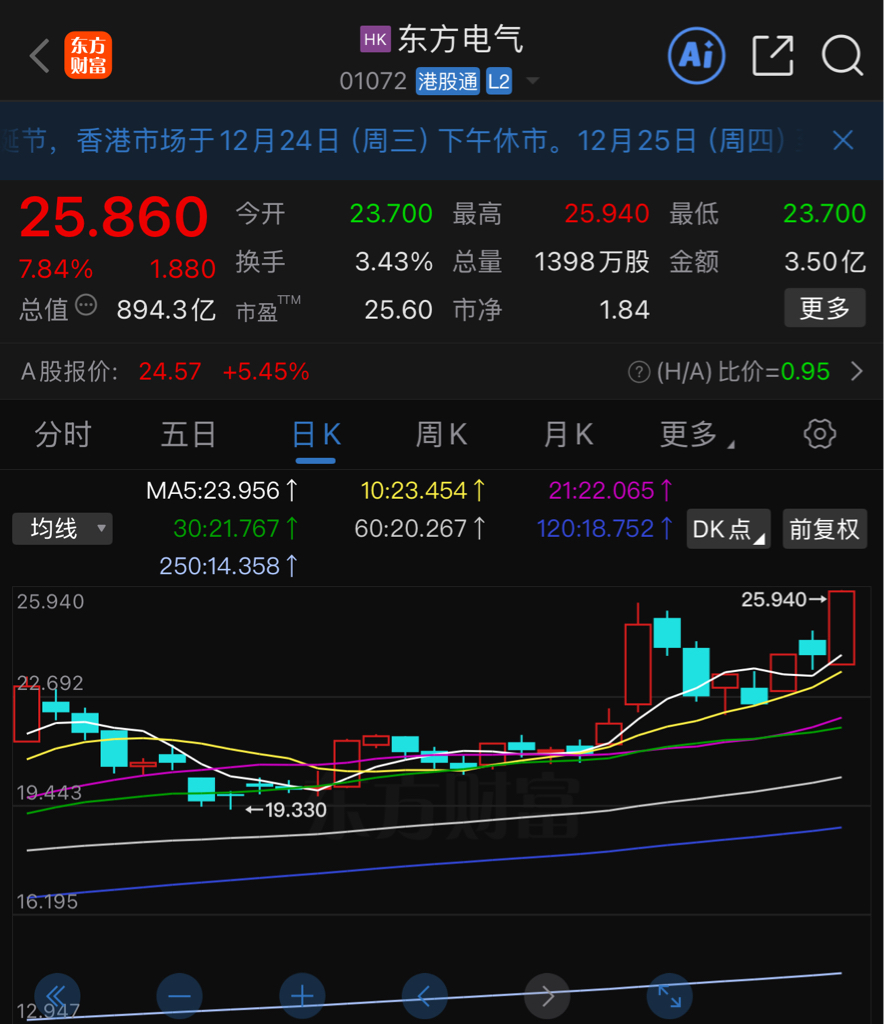The height and width of the screenshot is (1024, 884).
Task: Expand stock switcher arrow beside L2
Action: (533, 81)
